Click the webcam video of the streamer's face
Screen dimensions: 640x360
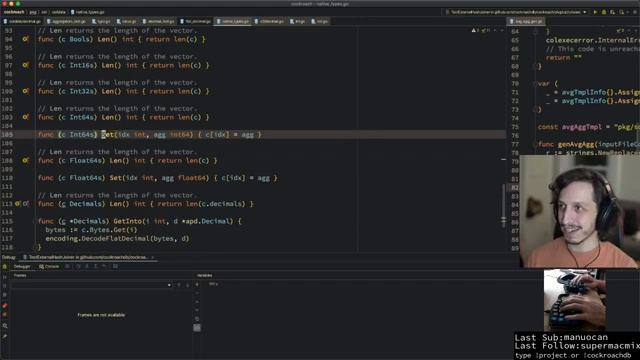[x=580, y=211]
